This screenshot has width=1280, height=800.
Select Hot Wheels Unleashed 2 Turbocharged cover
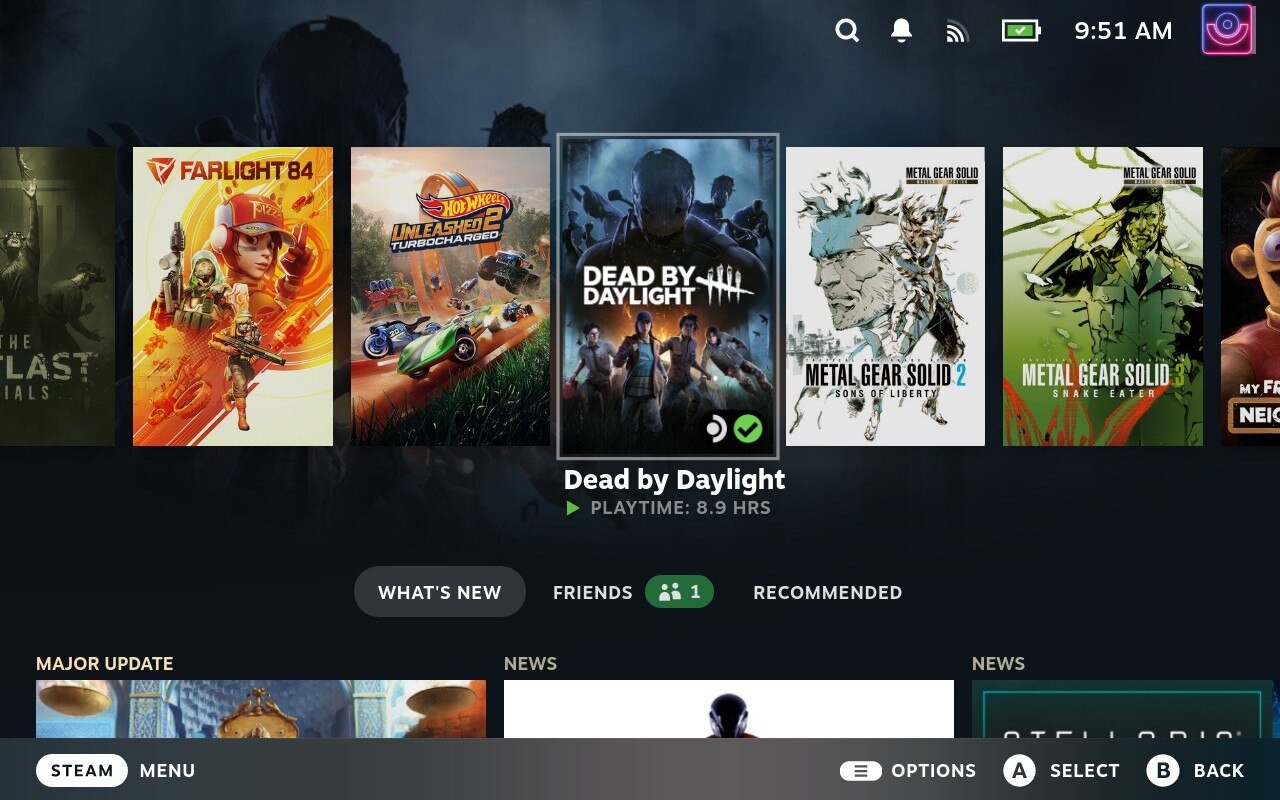pyautogui.click(x=450, y=296)
